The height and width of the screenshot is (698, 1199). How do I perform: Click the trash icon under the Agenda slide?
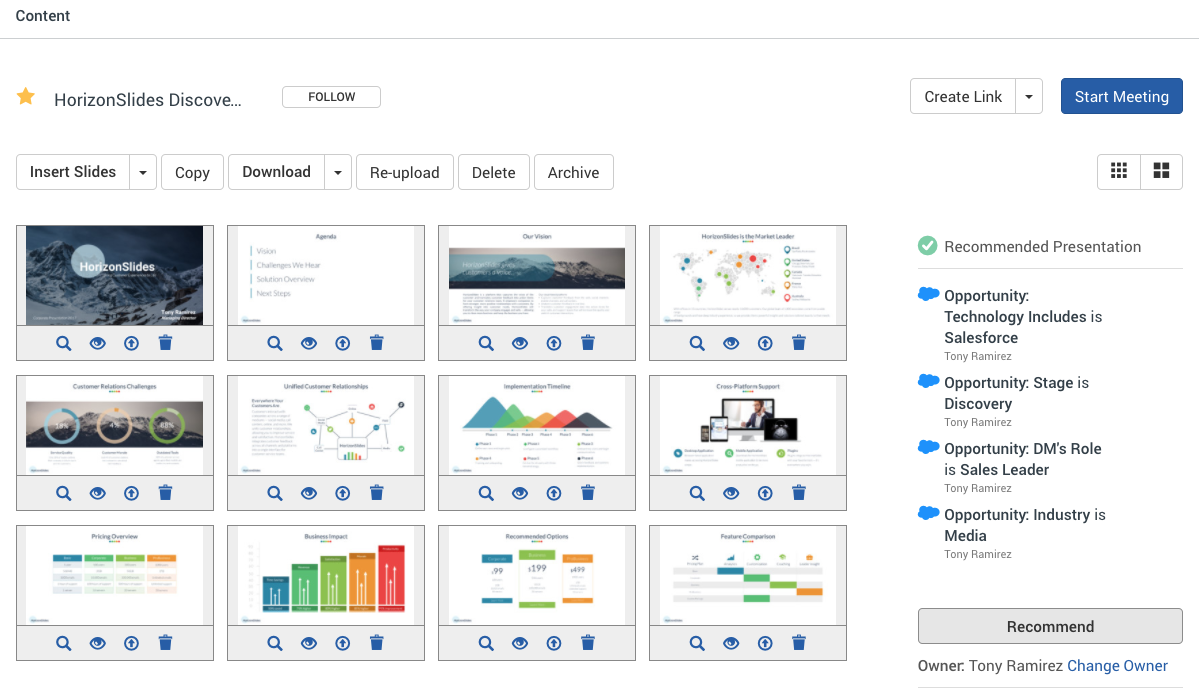pos(377,343)
